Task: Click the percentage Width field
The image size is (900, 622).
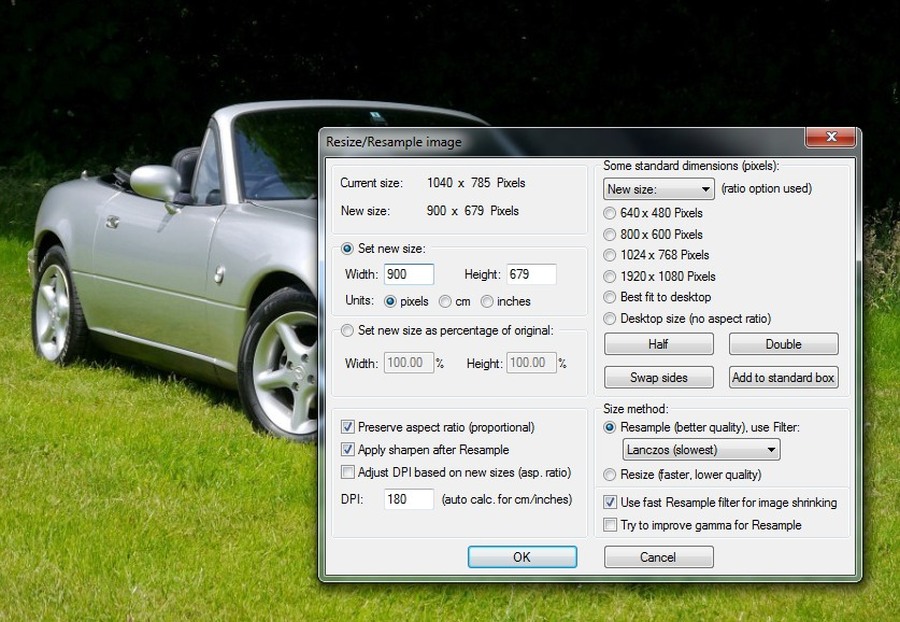Action: point(409,363)
